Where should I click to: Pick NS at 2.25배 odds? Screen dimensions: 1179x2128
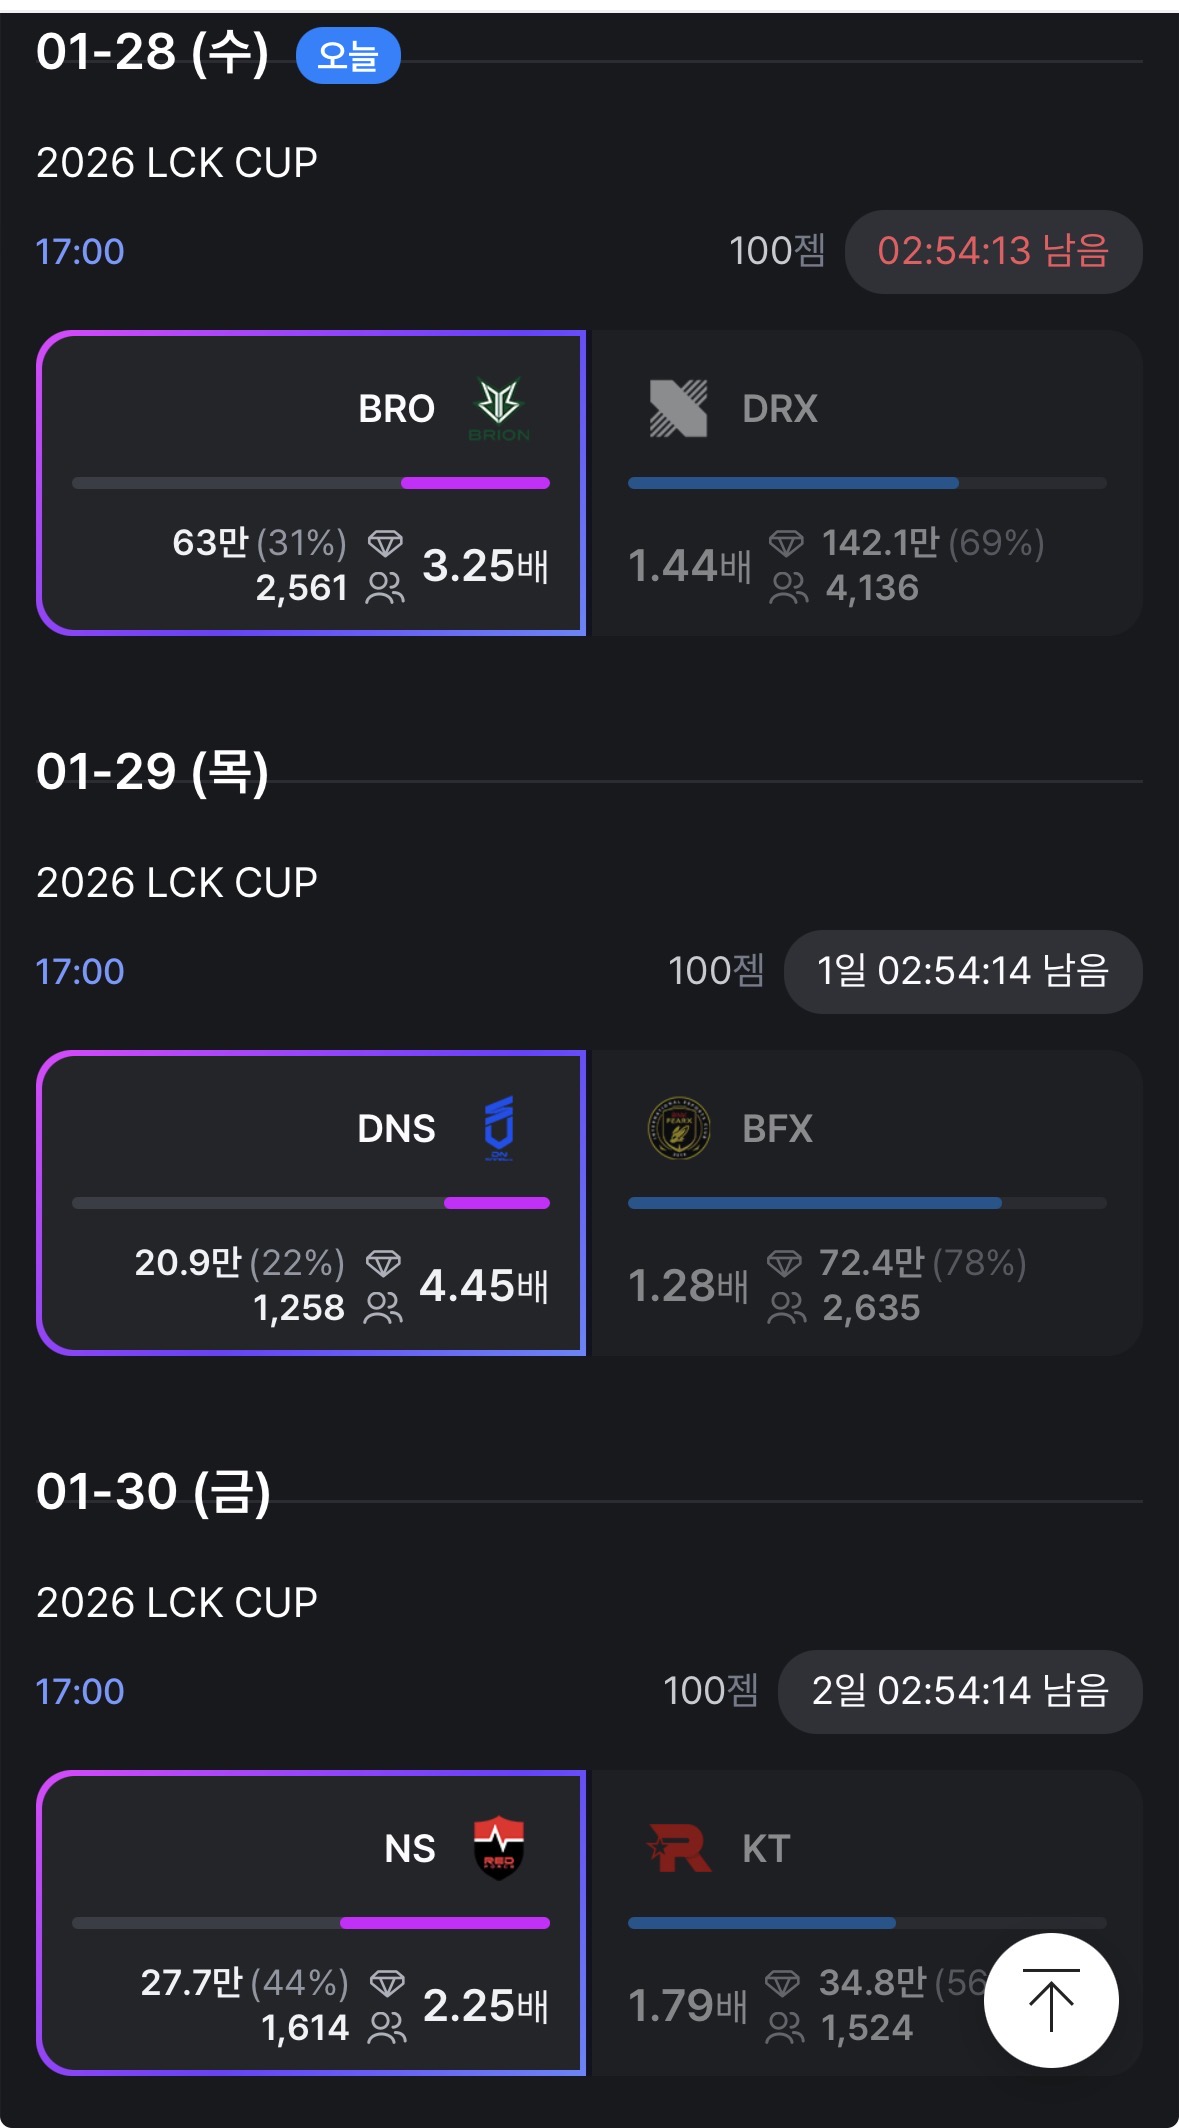(311, 1923)
